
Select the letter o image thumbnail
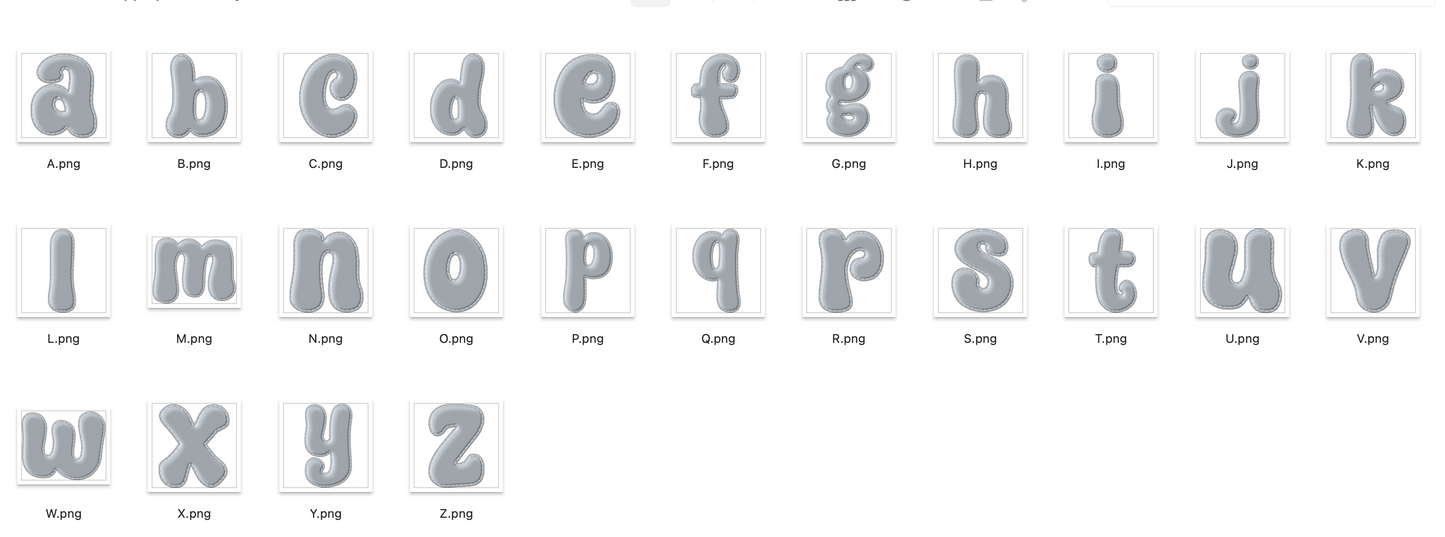point(456,271)
